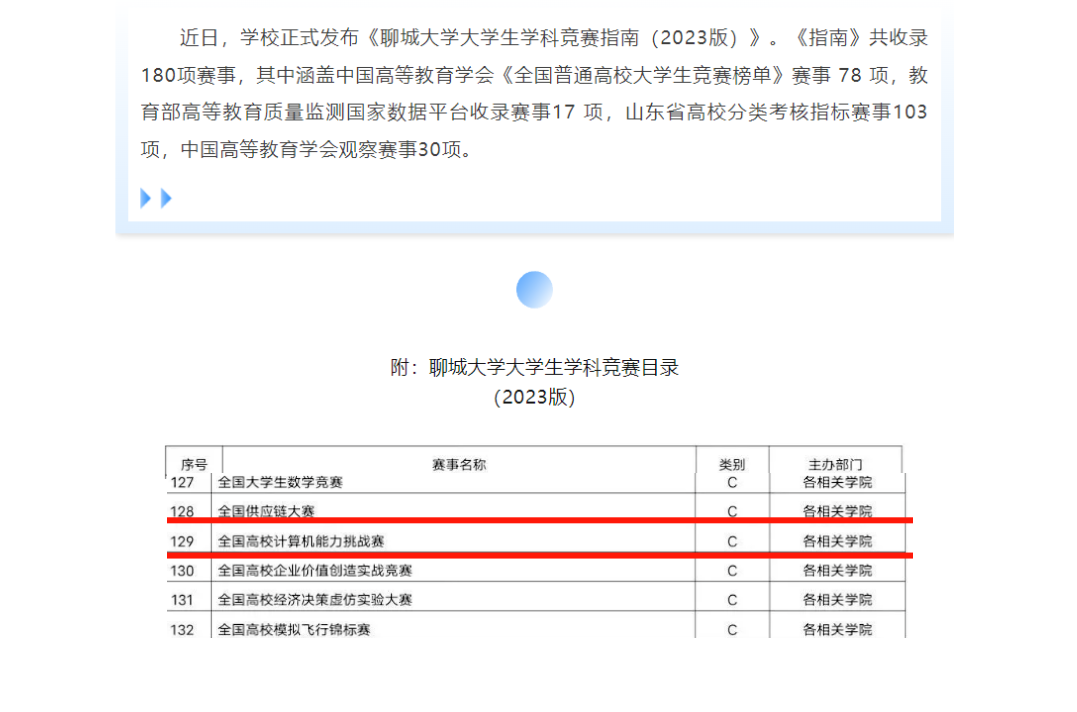Click row number 129
The height and width of the screenshot is (712, 1077).
tap(182, 542)
